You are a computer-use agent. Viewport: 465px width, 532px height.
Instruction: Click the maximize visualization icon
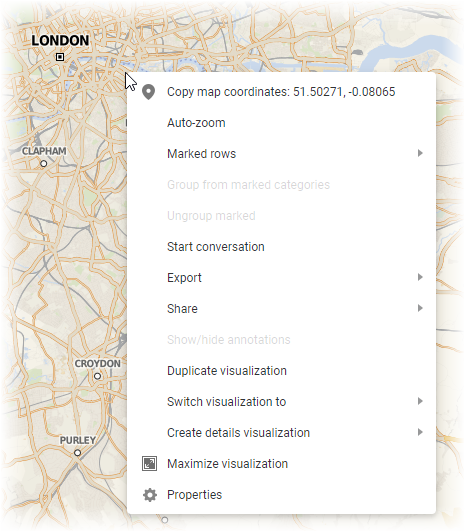pos(149,463)
